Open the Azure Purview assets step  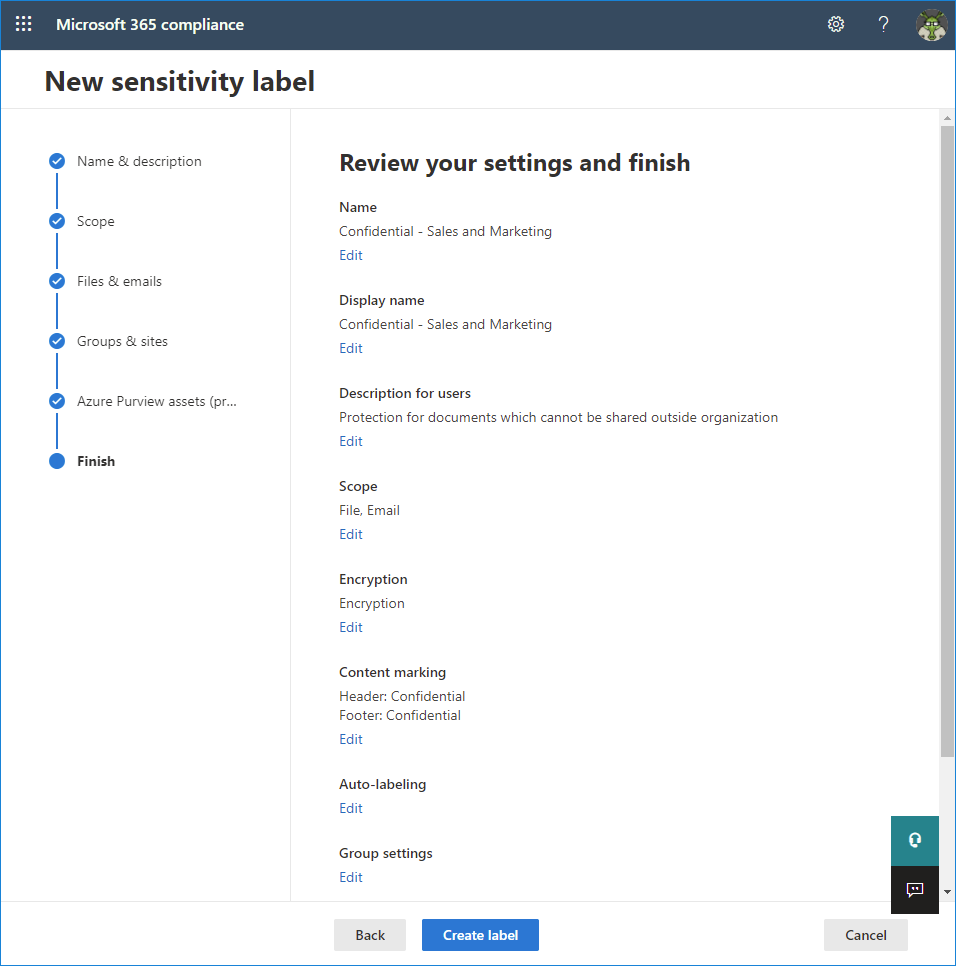pos(156,401)
